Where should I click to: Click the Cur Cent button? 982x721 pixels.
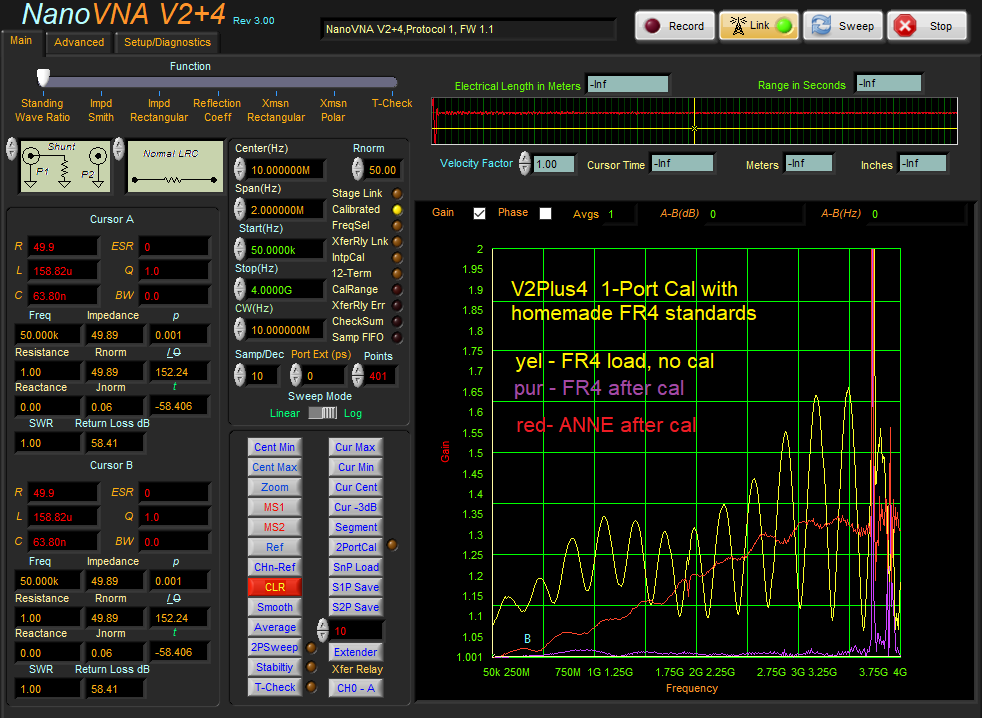pos(356,487)
